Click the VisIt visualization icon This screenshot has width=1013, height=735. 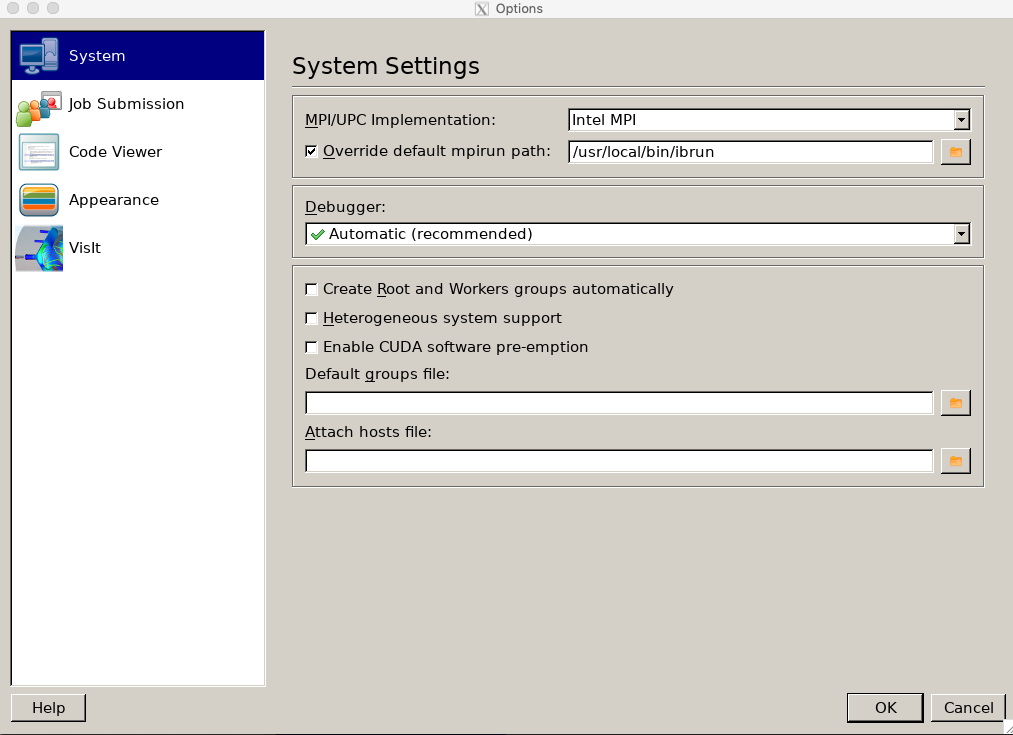point(39,248)
